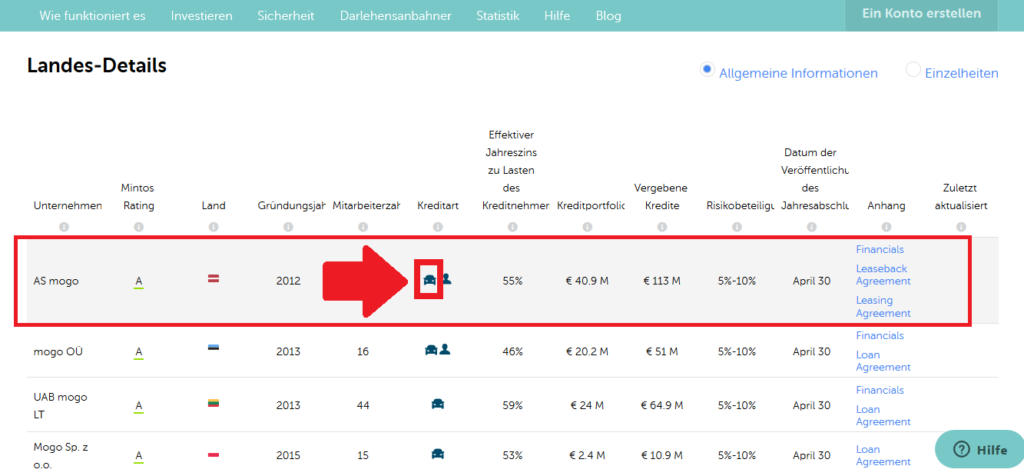Open Leasing Agreement link for AS mogo

883,307
